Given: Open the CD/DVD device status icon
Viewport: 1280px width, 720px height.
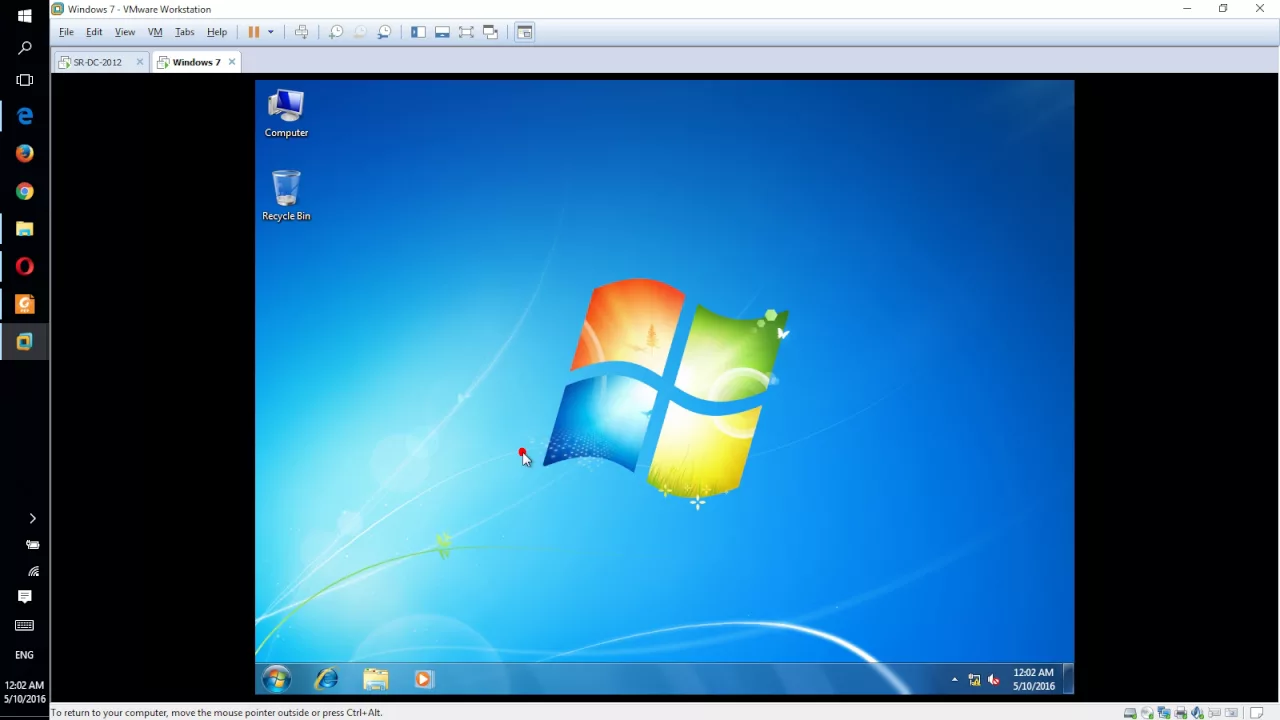Looking at the screenshot, I should [1147, 713].
